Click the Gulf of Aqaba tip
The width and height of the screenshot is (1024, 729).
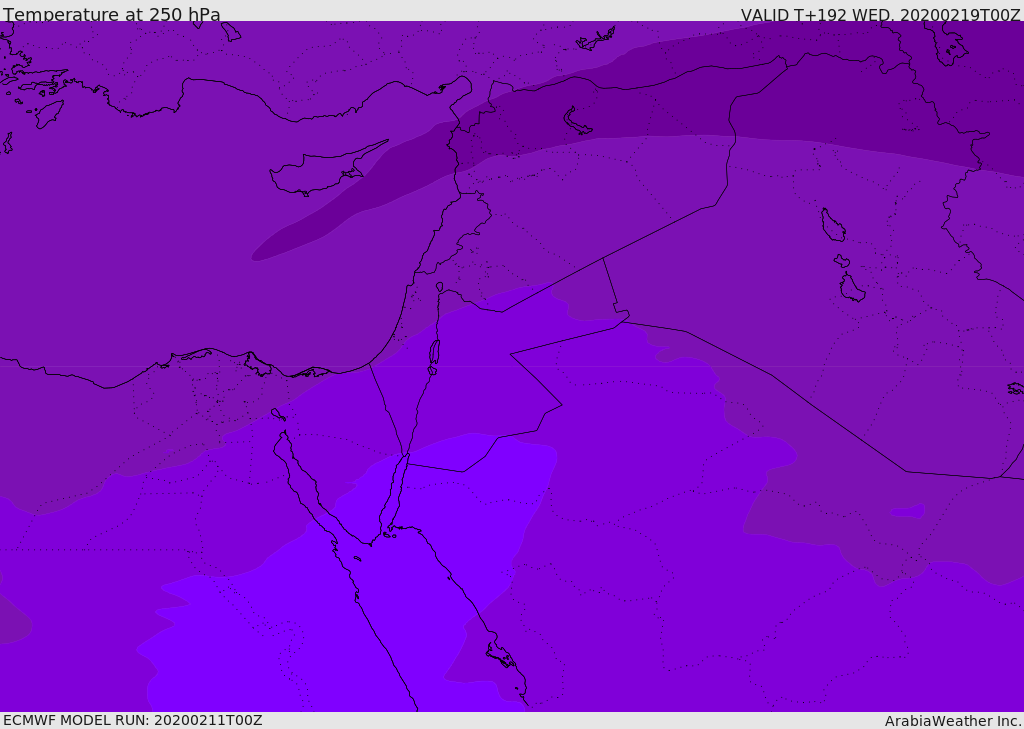click(x=406, y=455)
